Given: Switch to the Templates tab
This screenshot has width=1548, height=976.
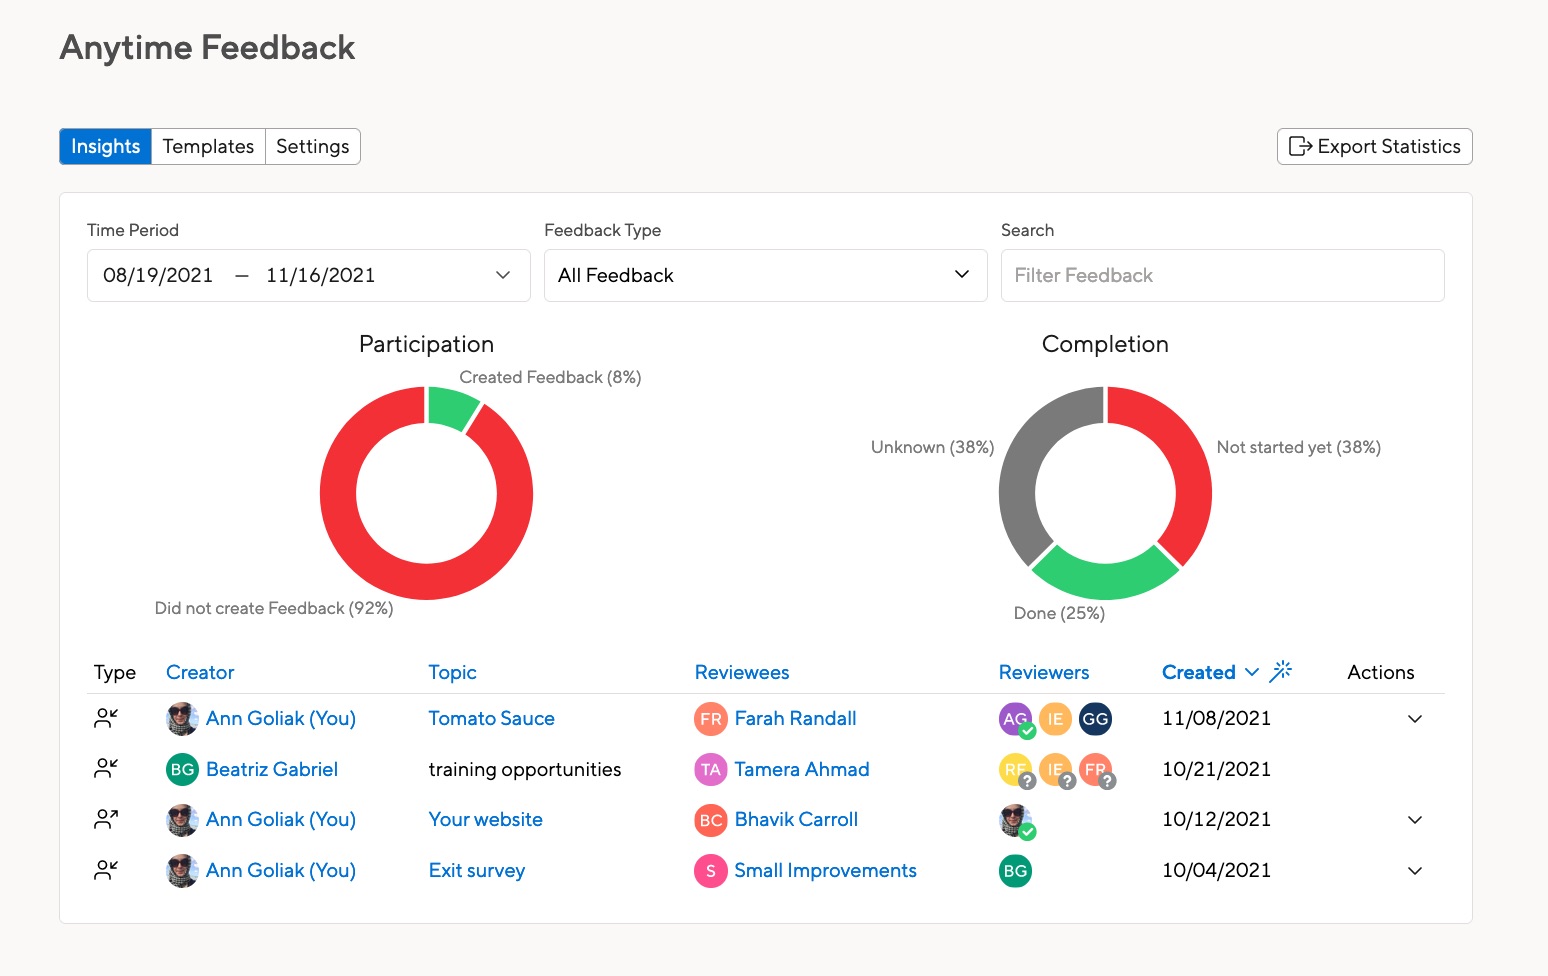Looking at the screenshot, I should [x=207, y=146].
